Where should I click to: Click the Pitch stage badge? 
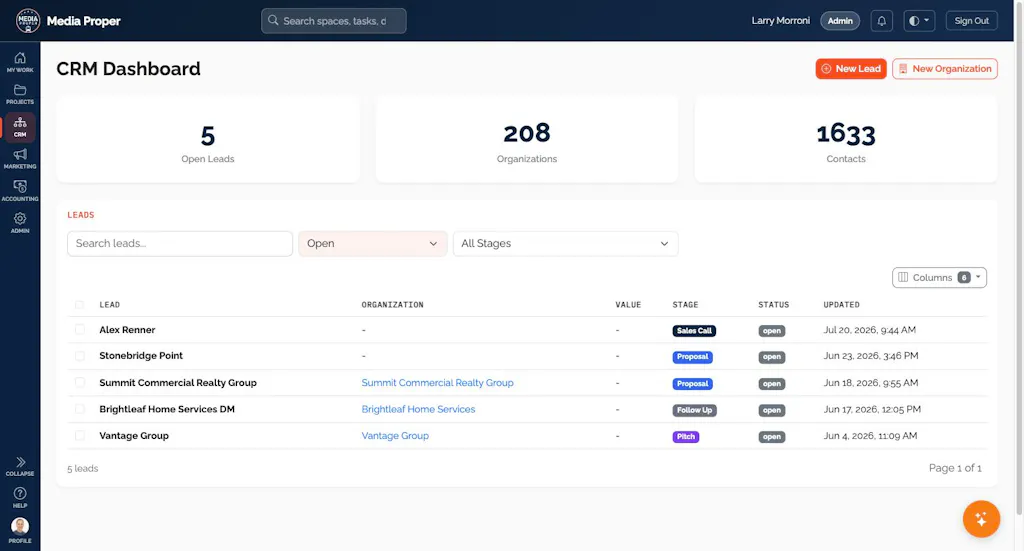pyautogui.click(x=686, y=437)
